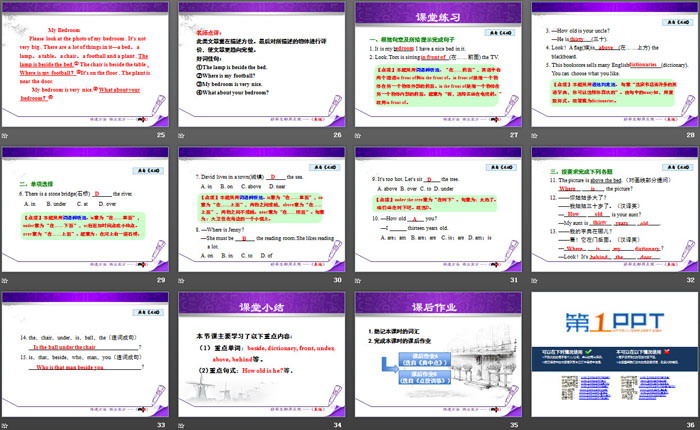Screen dimensions: 700x430
Task: Click slide number label '29'
Action: click(x=161, y=280)
